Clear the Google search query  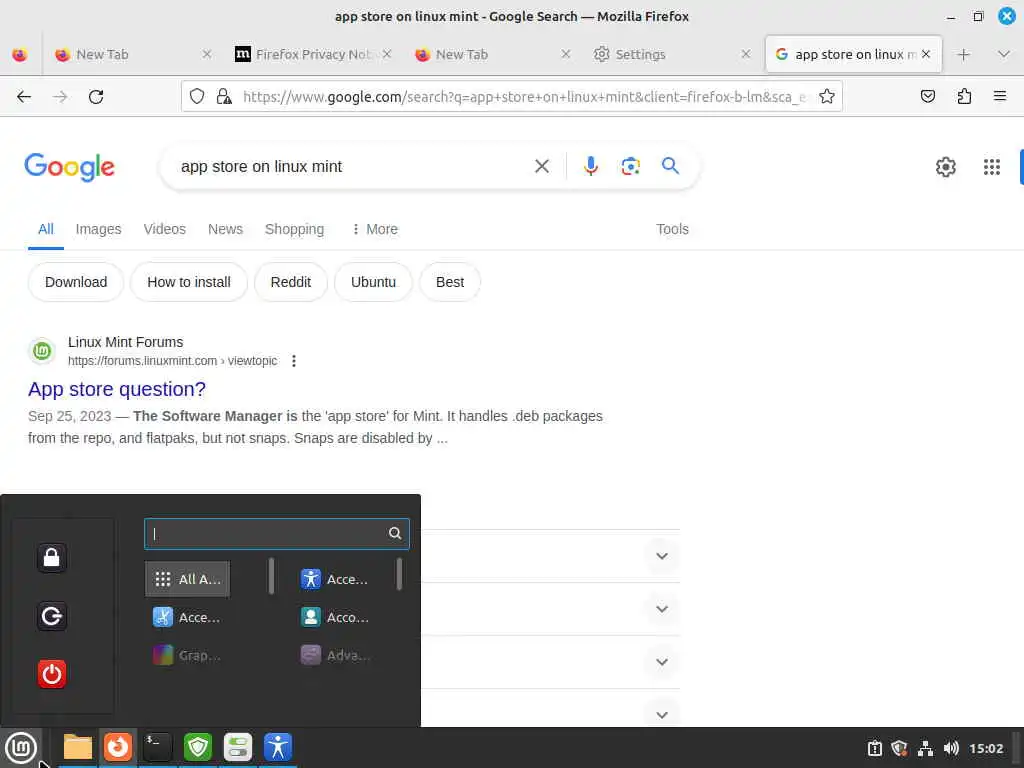click(541, 167)
